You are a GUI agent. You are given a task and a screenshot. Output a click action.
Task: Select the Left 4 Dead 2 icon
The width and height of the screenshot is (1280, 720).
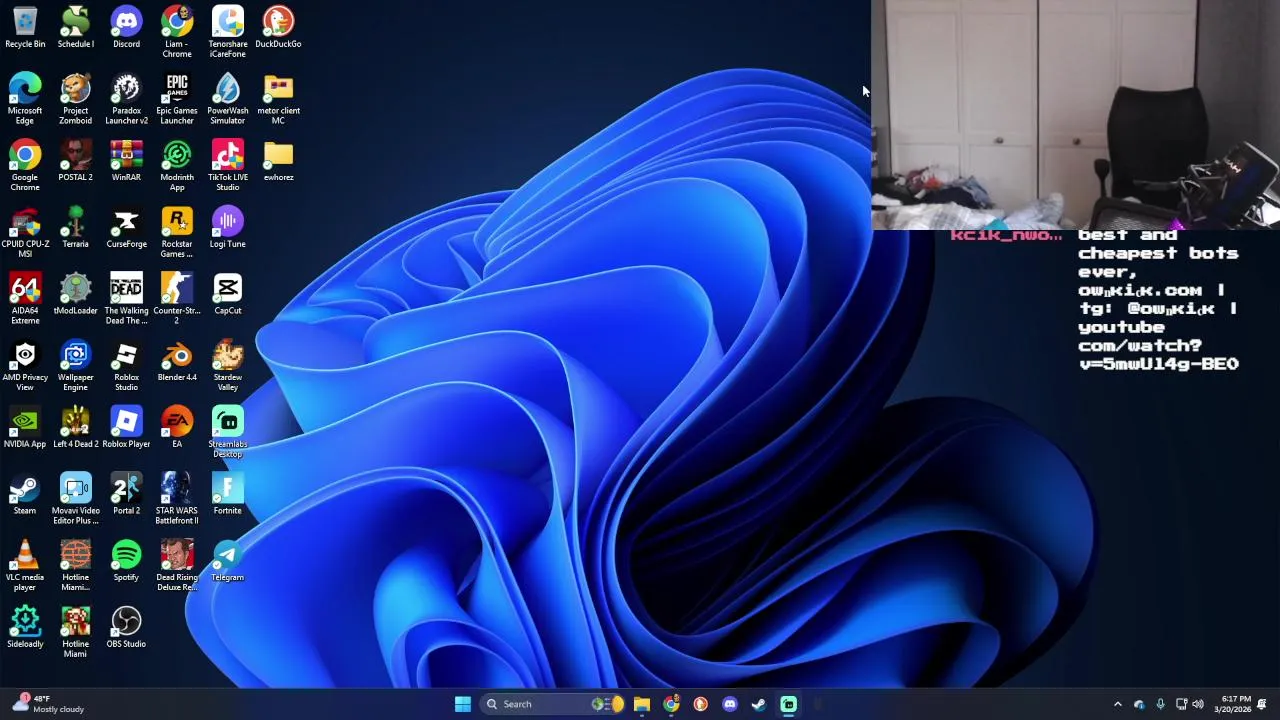(76, 428)
